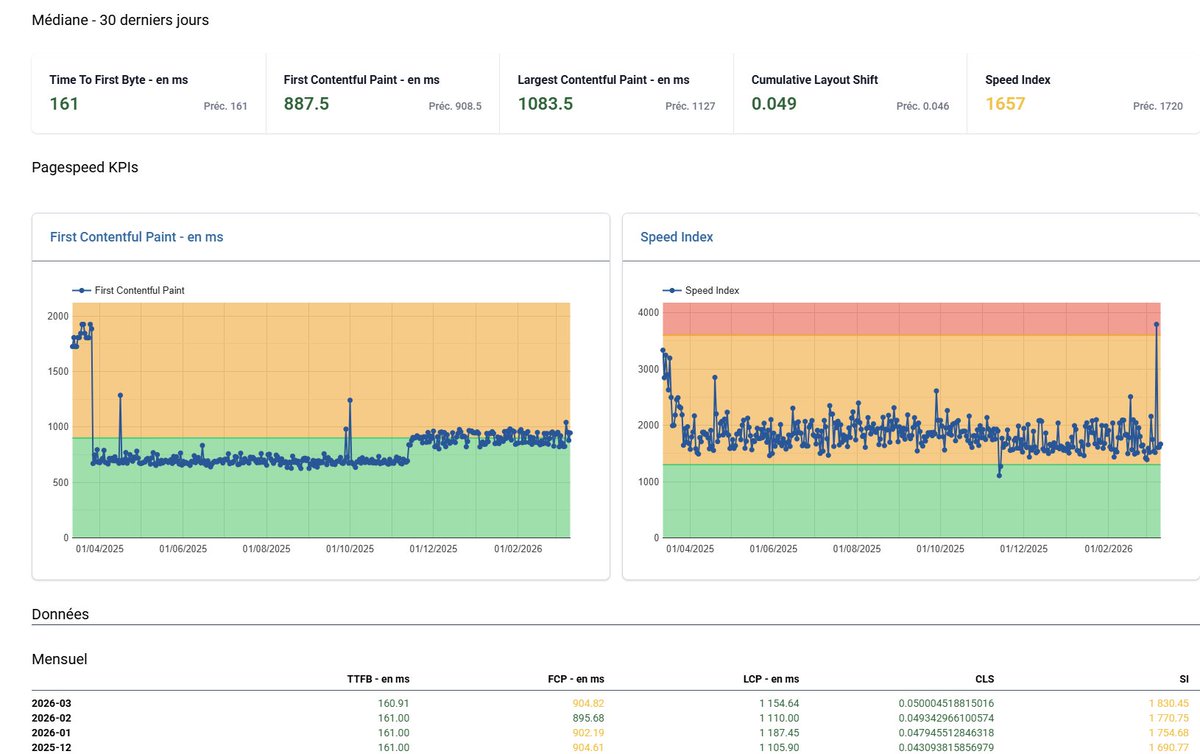Click the green zone in FCP chart

click(x=320, y=500)
